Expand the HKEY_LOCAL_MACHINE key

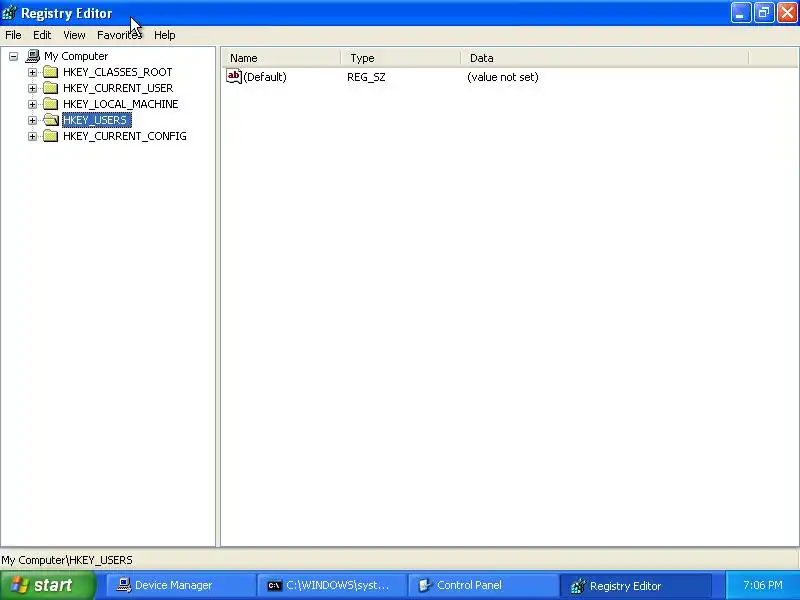pos(32,104)
